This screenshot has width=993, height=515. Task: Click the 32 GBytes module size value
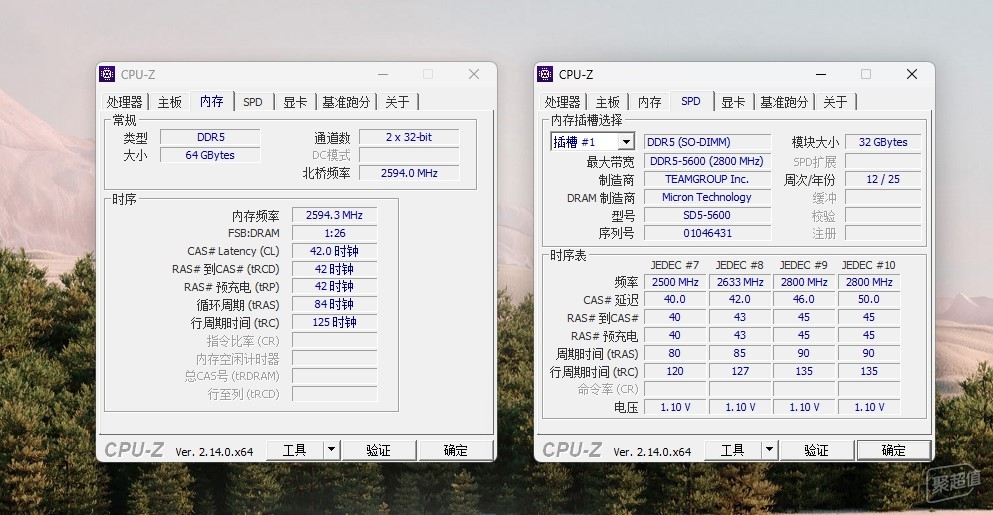(883, 143)
